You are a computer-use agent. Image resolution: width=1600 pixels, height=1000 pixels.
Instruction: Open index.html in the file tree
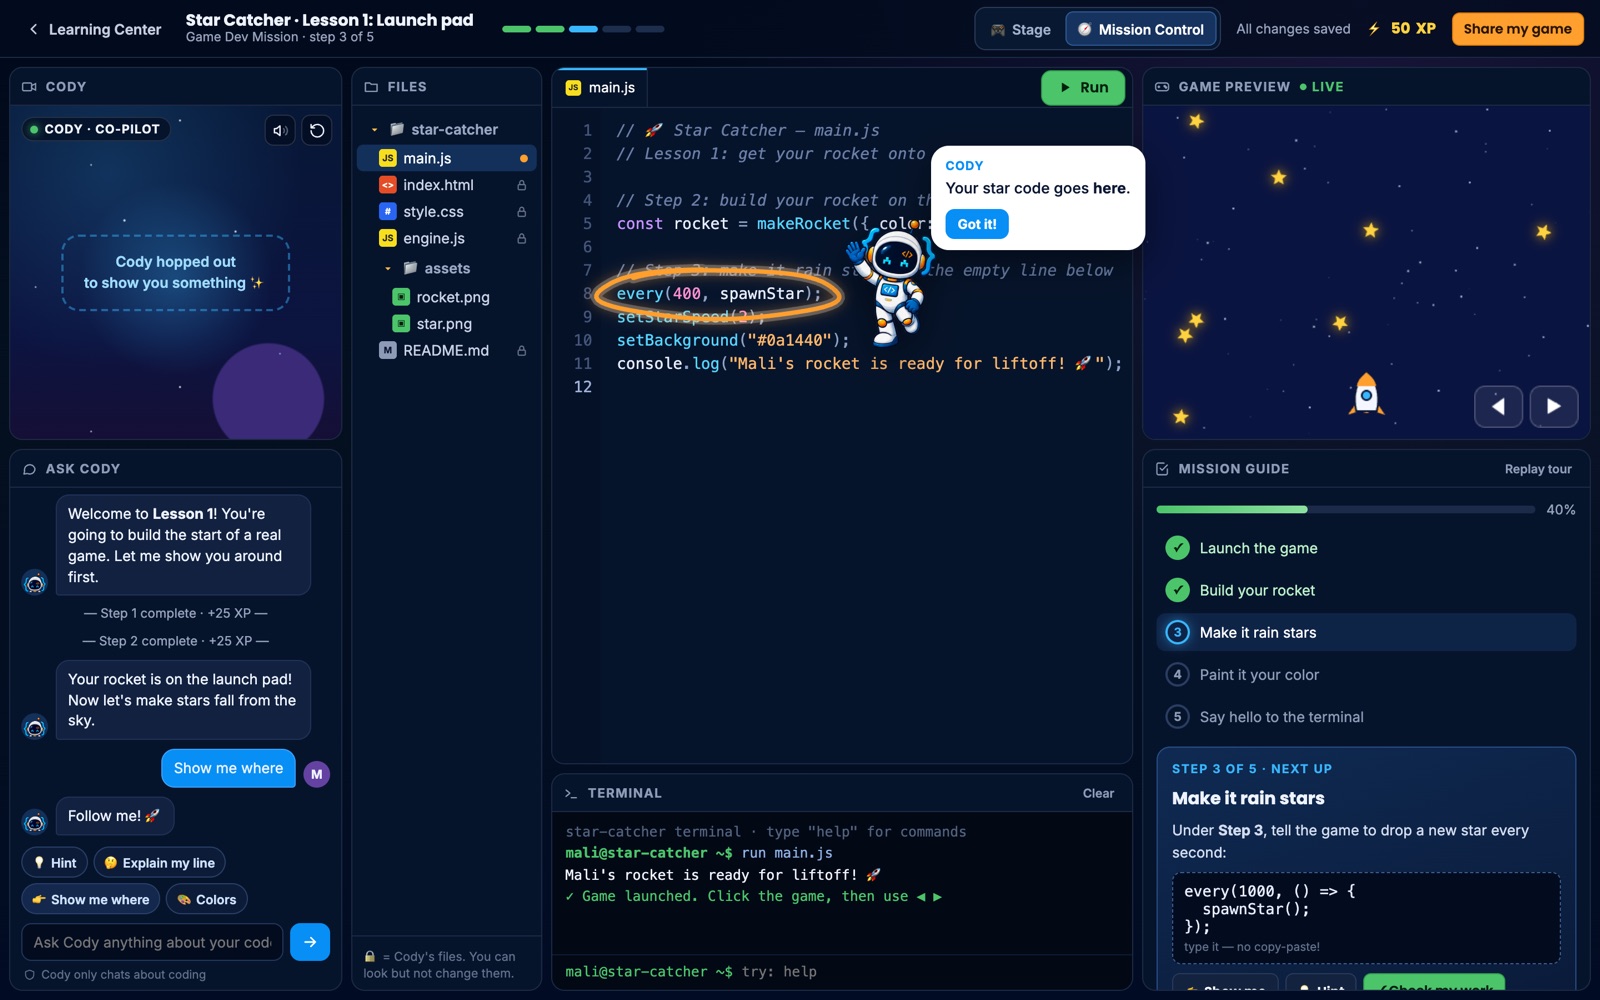click(447, 185)
